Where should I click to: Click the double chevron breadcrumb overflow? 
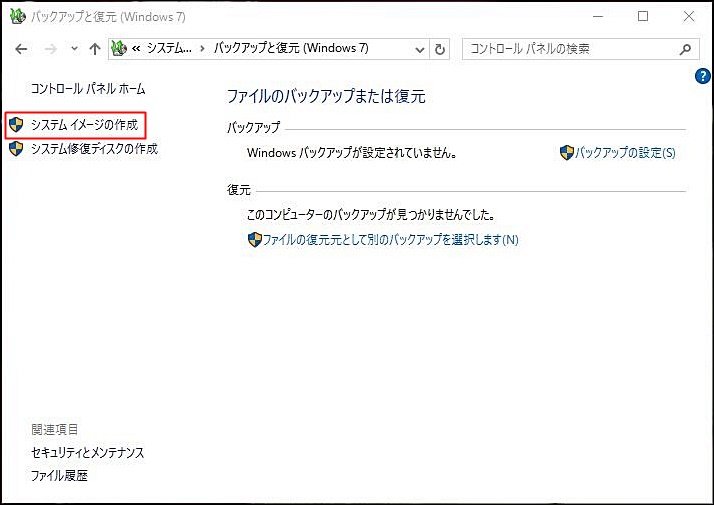136,48
